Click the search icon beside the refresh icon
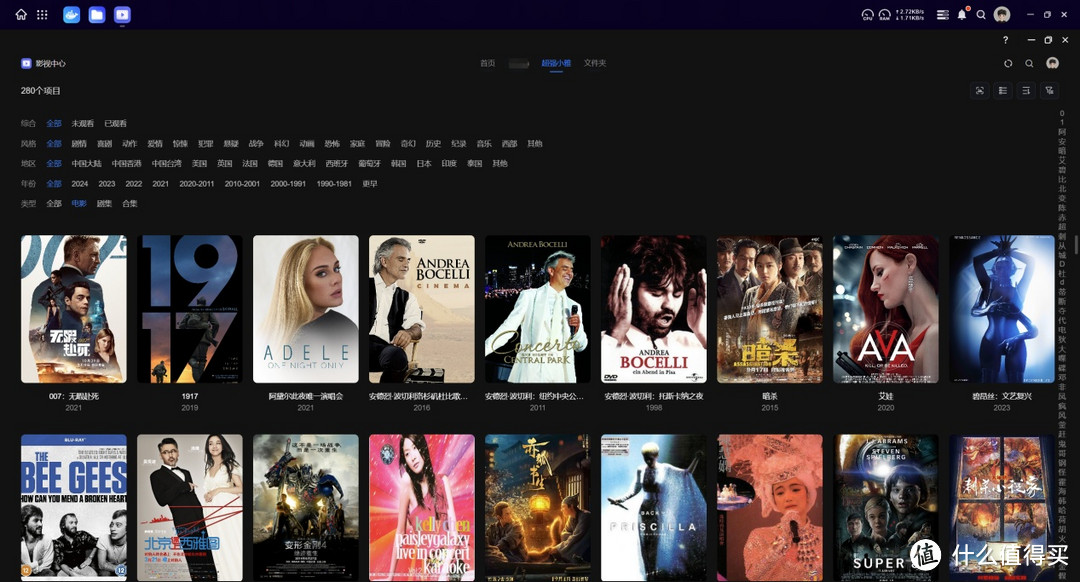This screenshot has height=582, width=1080. point(1029,63)
